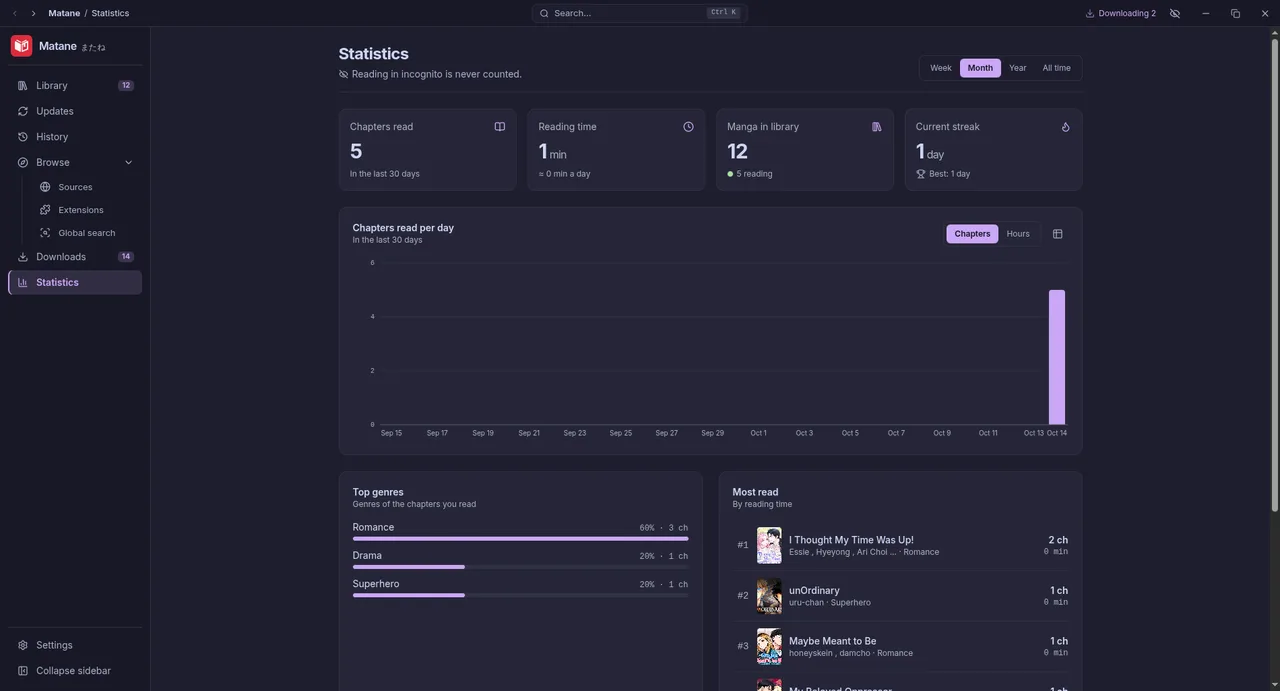
Task: Click the History clock icon in sidebar
Action: click(x=23, y=137)
